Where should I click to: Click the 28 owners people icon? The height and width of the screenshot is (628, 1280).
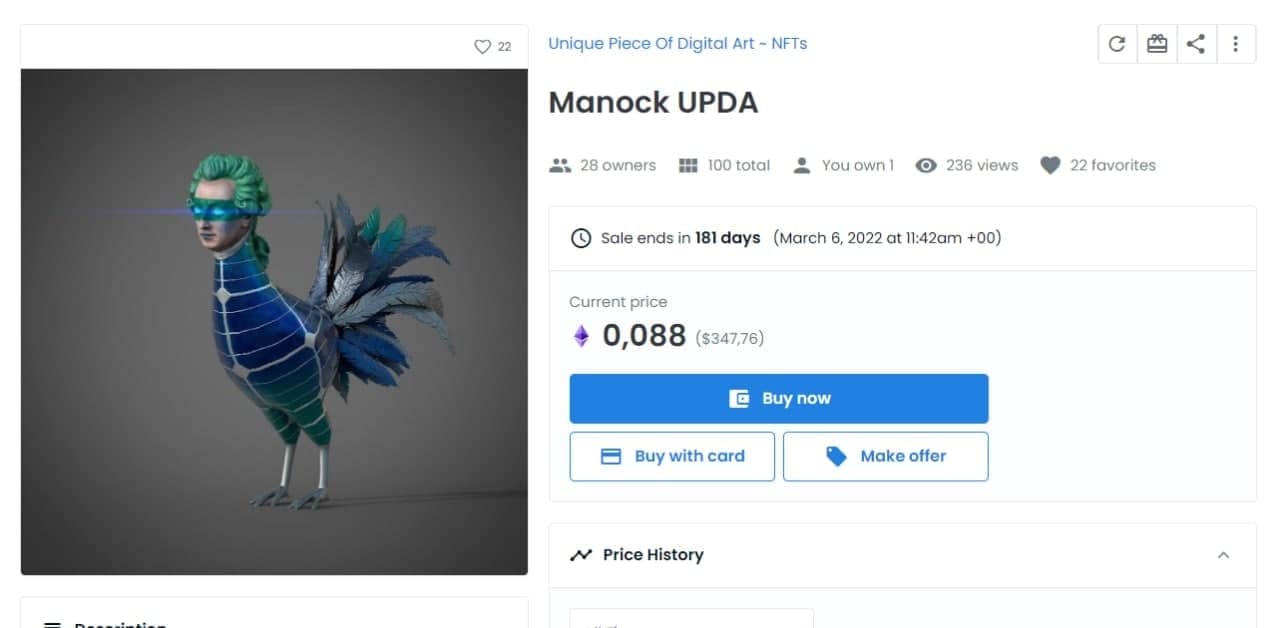pos(560,166)
